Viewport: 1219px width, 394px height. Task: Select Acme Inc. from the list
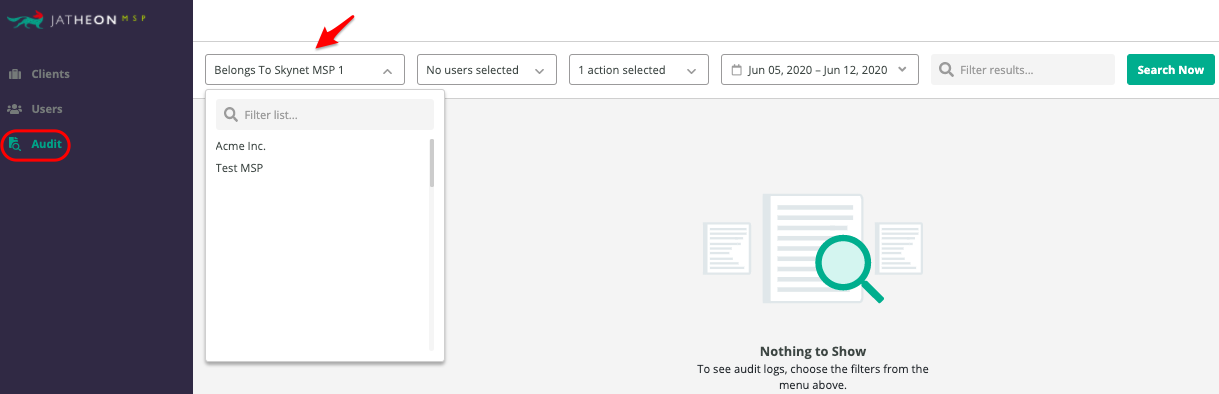[x=241, y=146]
